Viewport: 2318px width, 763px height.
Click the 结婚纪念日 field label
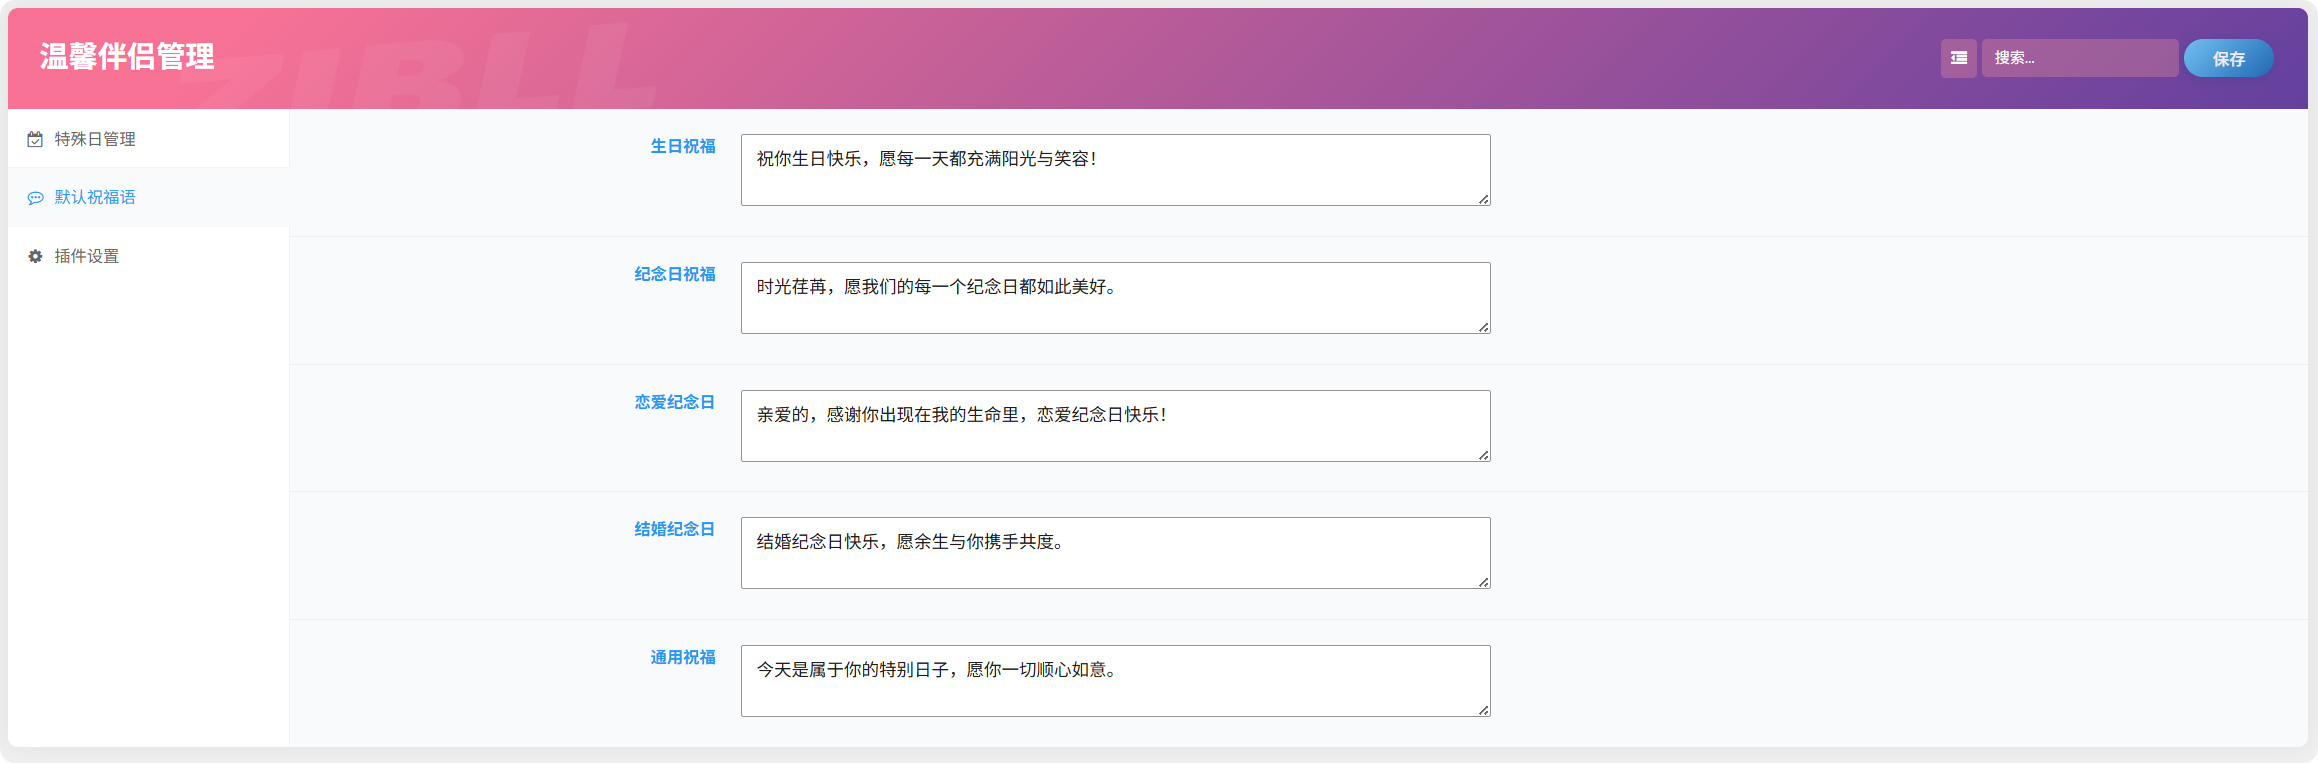pos(675,529)
